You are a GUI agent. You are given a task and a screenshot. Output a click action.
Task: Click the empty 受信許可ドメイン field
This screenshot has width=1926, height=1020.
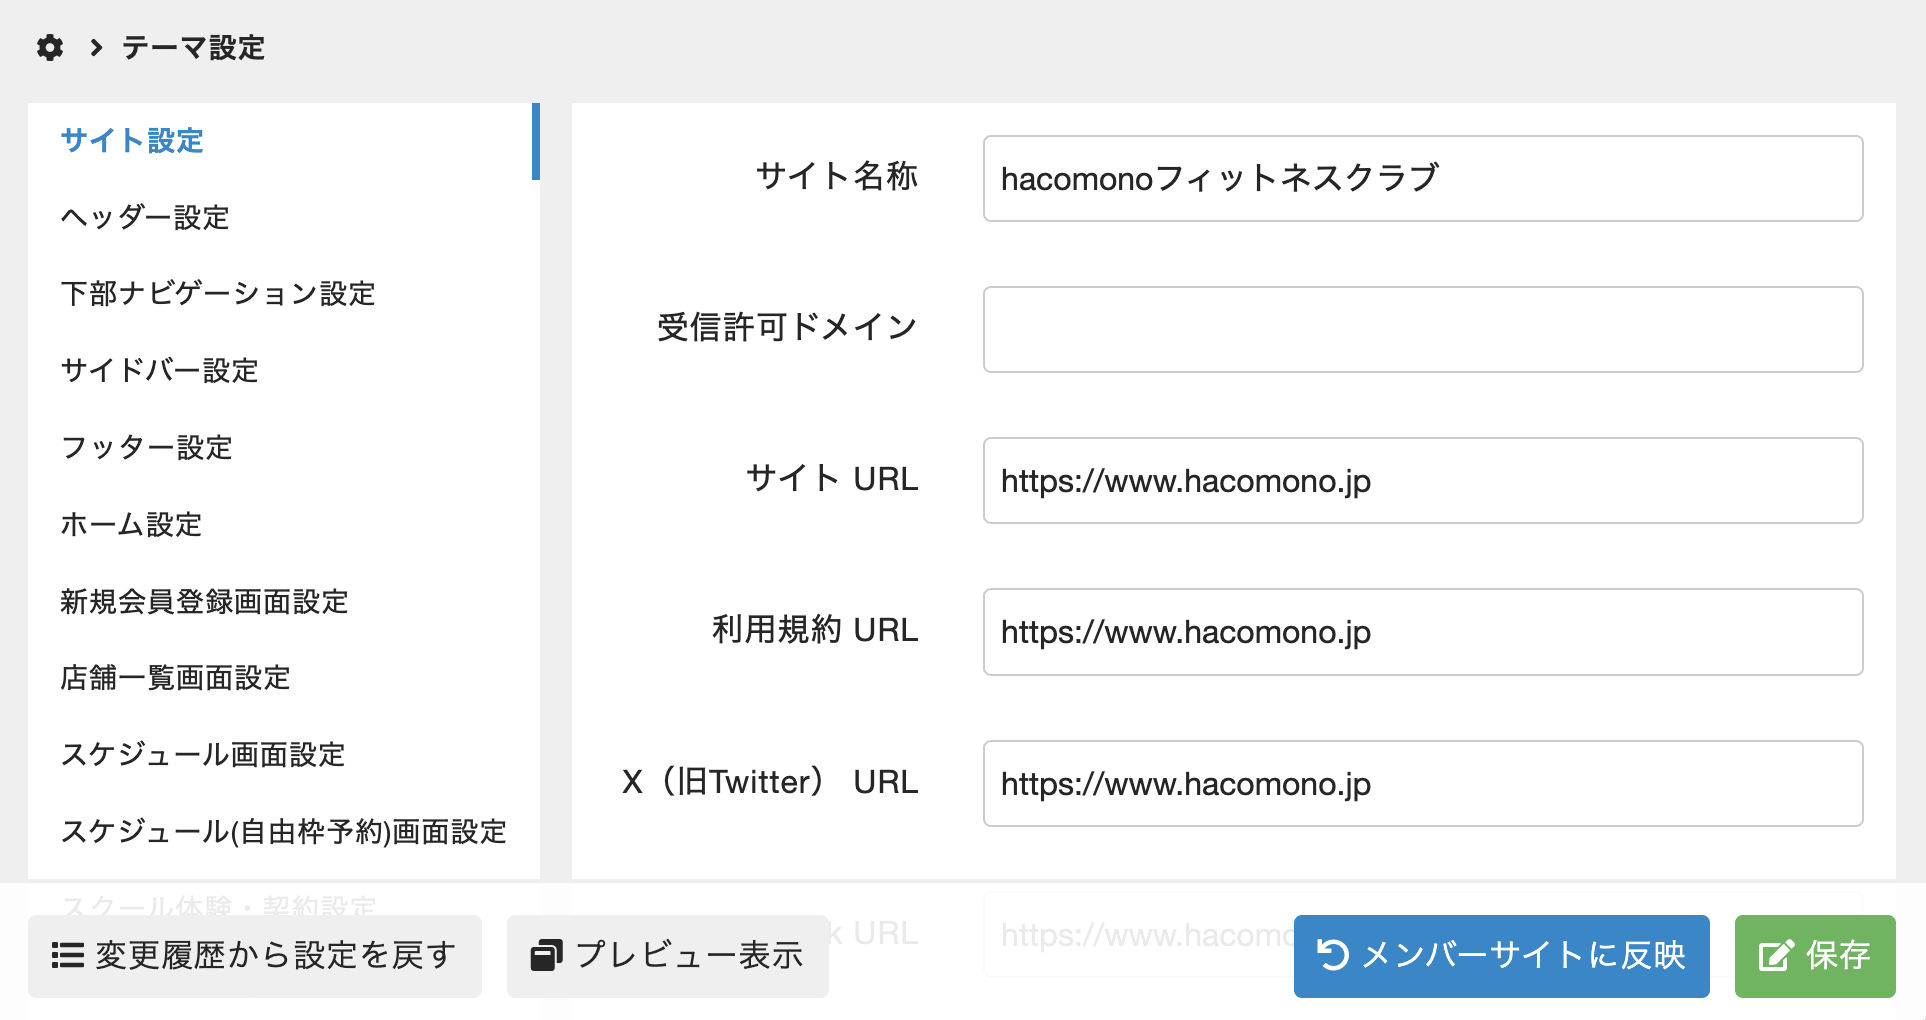coord(1423,330)
